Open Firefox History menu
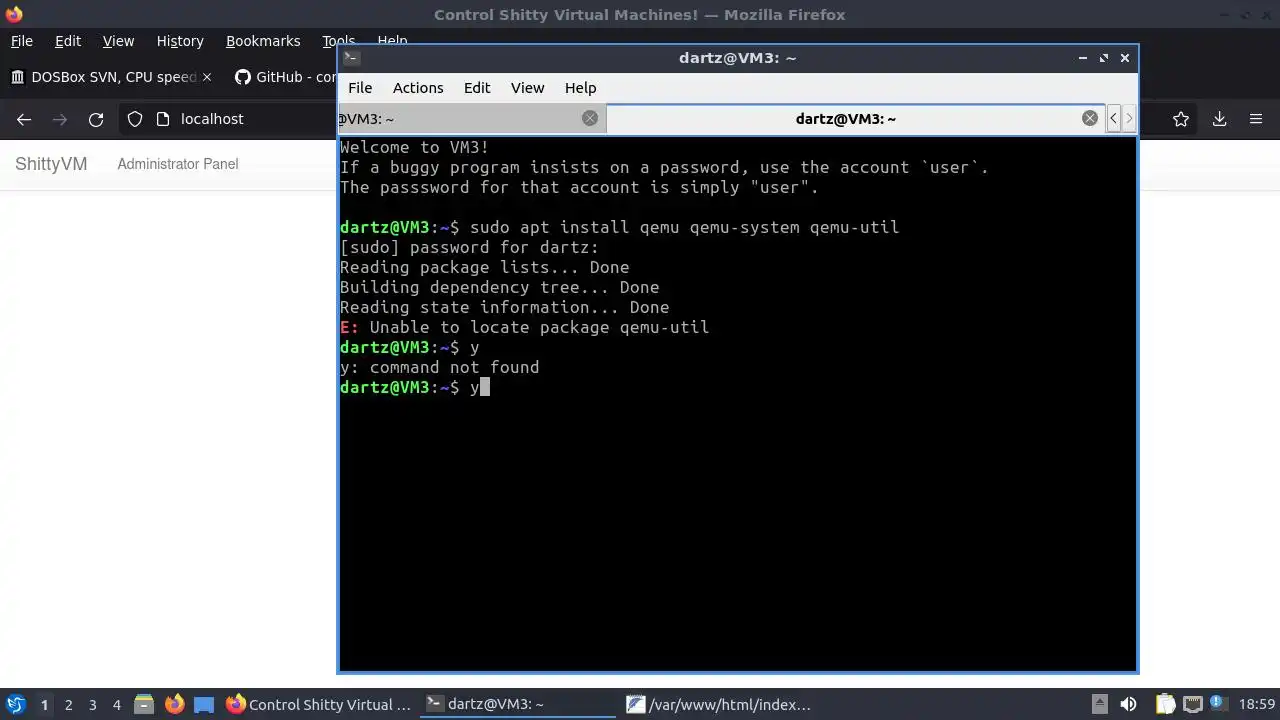Viewport: 1280px width, 720px height. point(180,41)
